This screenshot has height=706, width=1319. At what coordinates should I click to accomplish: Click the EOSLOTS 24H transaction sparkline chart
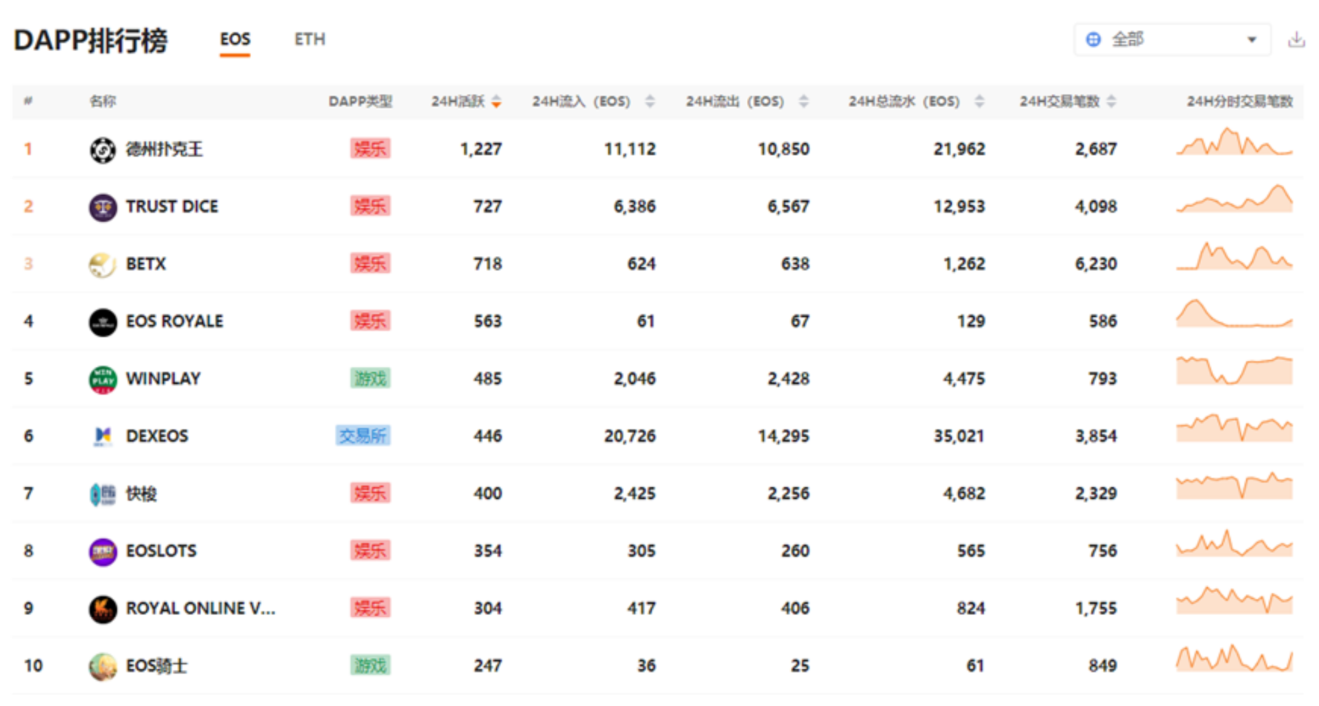[x=1235, y=543]
